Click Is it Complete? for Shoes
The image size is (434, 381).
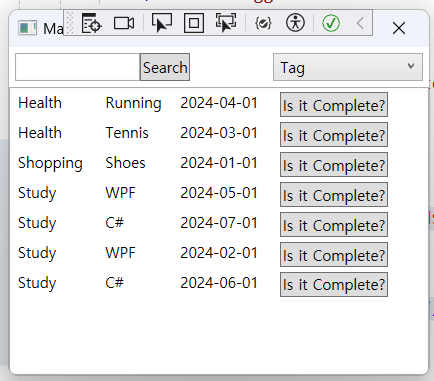pyautogui.click(x=334, y=165)
